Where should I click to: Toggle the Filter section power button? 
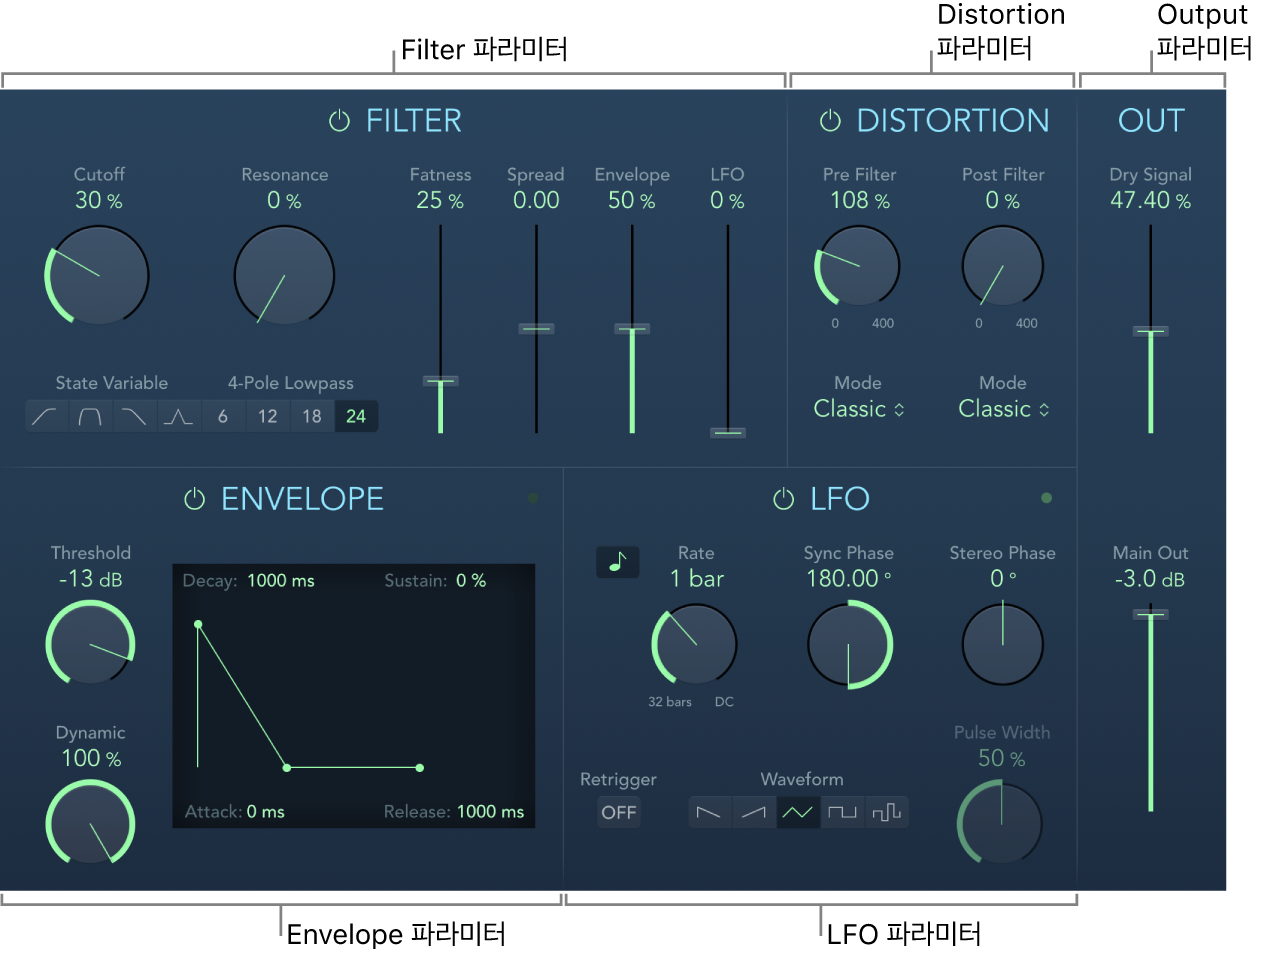click(340, 121)
